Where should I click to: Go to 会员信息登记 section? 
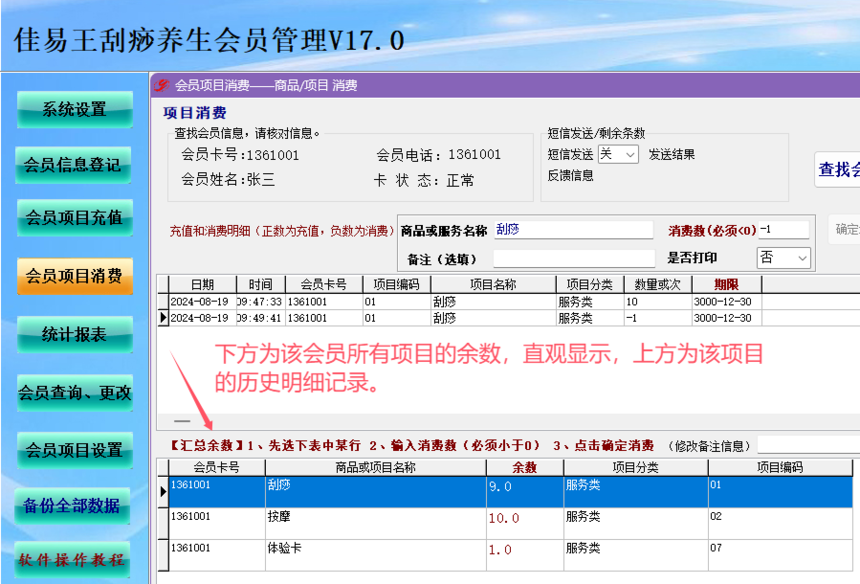73,165
